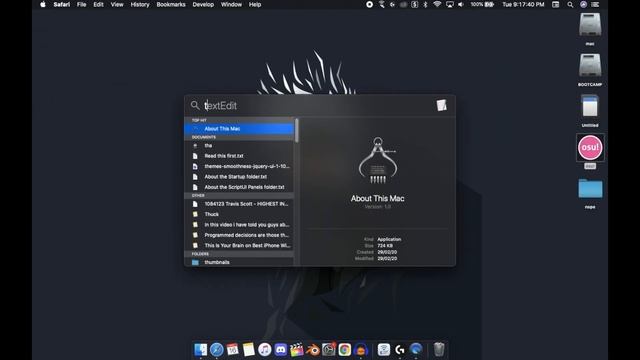Select the BOOTCAMP drive on desktop

[590, 65]
